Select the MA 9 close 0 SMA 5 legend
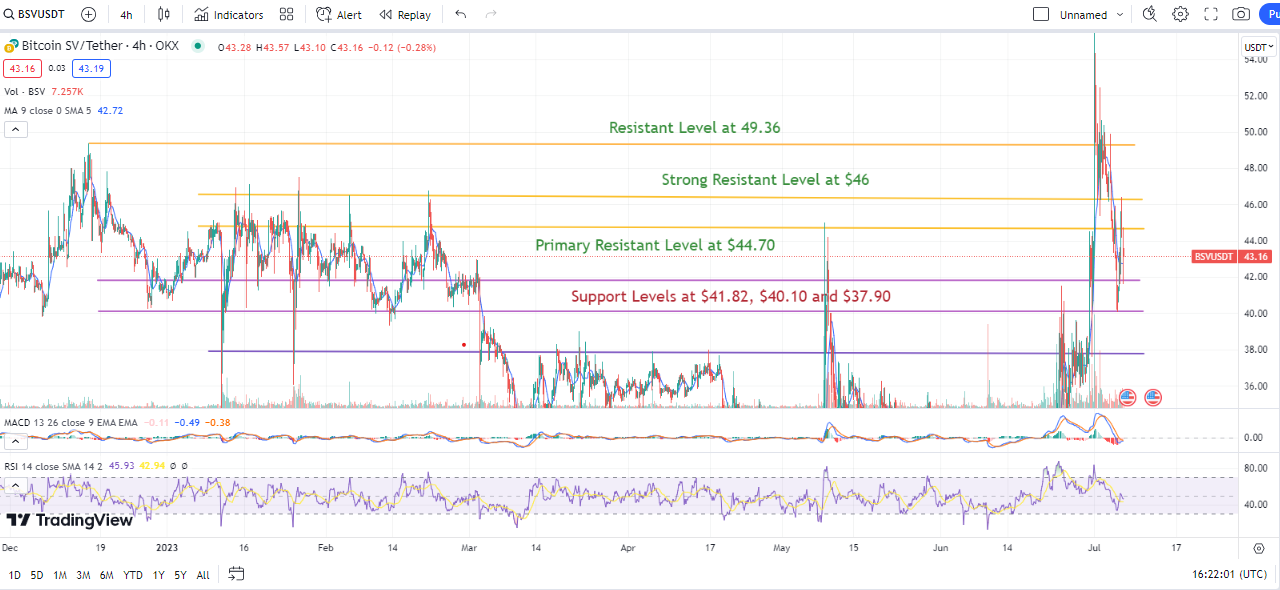The width and height of the screenshot is (1280, 590). click(x=49, y=110)
